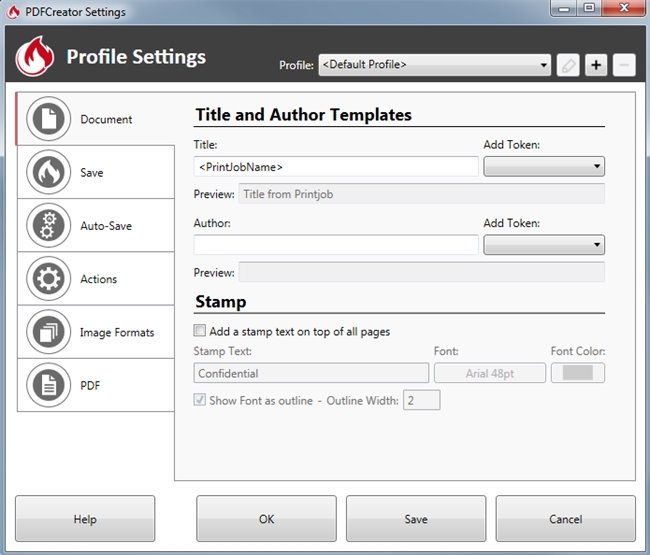Click the Auto-Save gears icon
The image size is (650, 555).
tap(47, 226)
